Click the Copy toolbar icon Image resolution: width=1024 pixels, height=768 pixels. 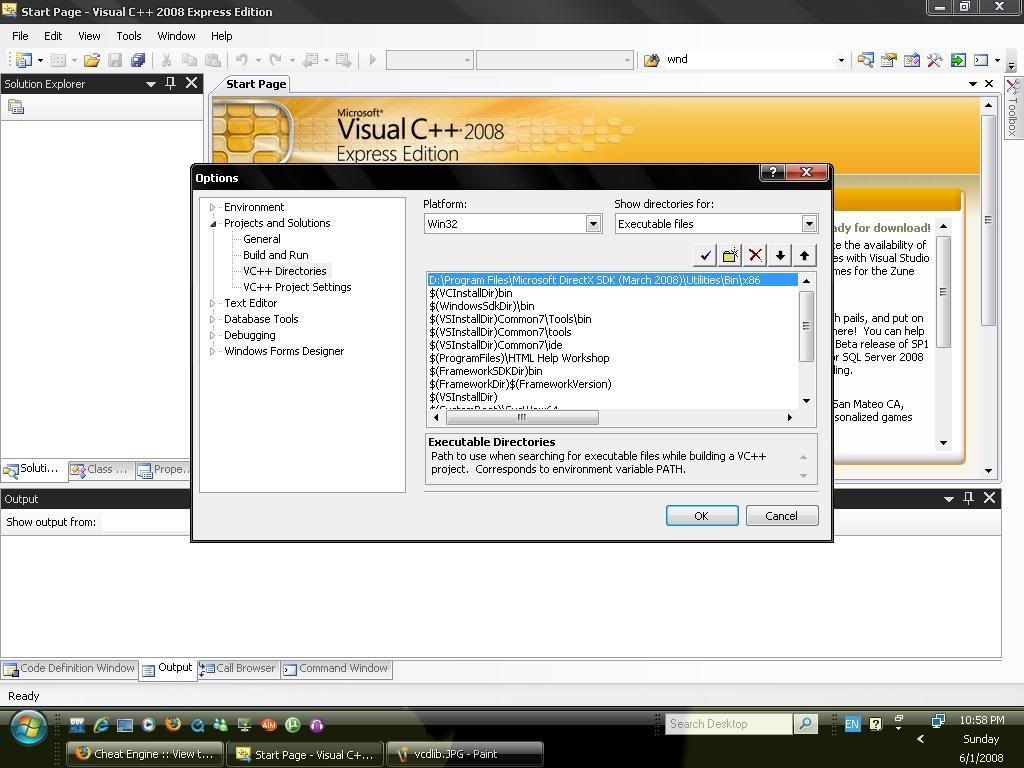[189, 60]
